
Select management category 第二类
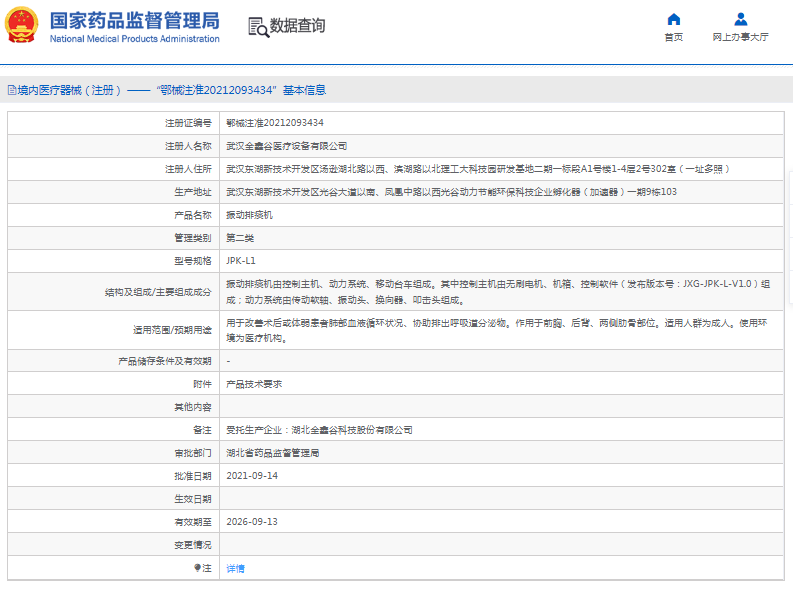240,238
